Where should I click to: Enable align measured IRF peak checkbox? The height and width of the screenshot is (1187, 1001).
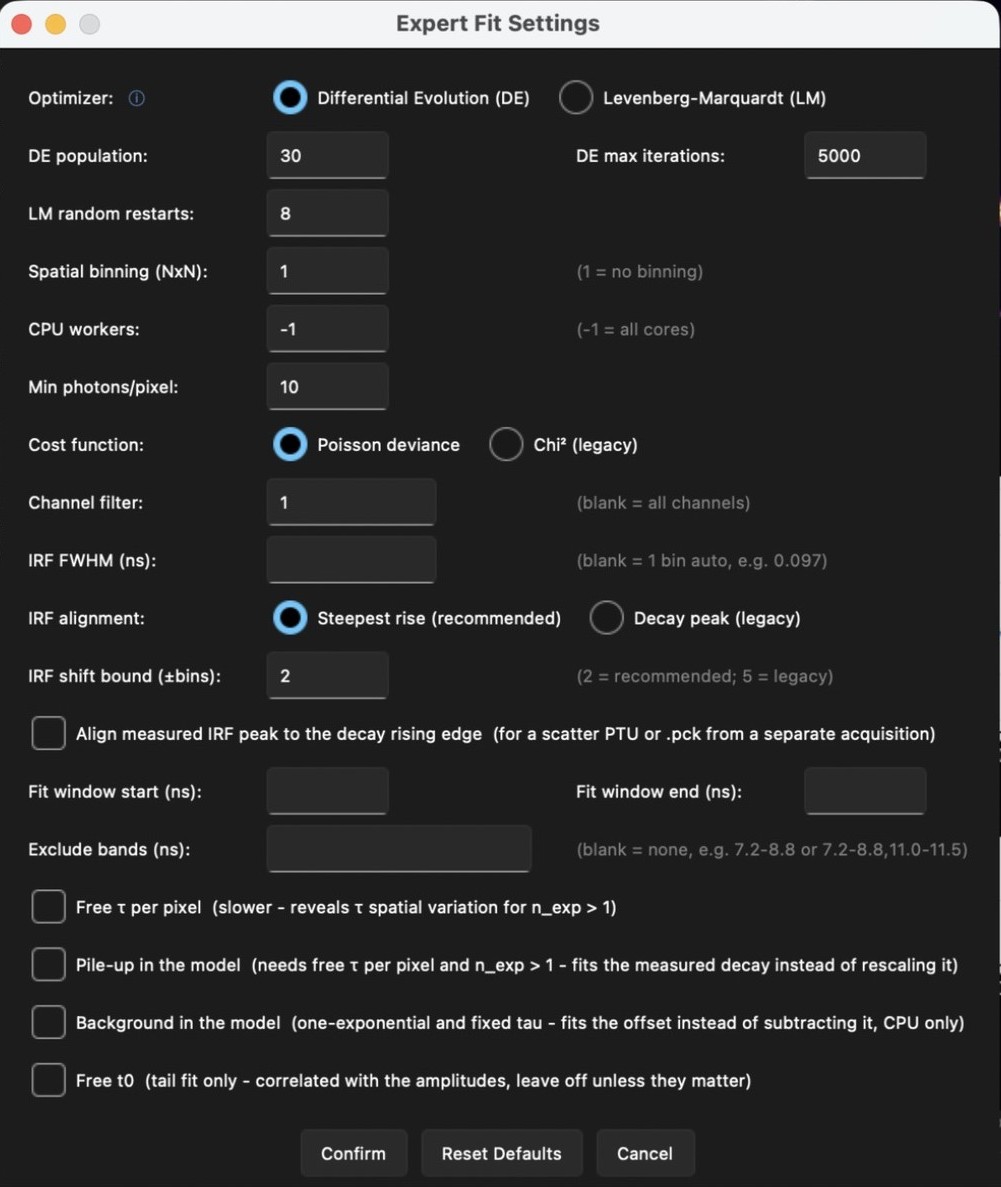(x=48, y=734)
